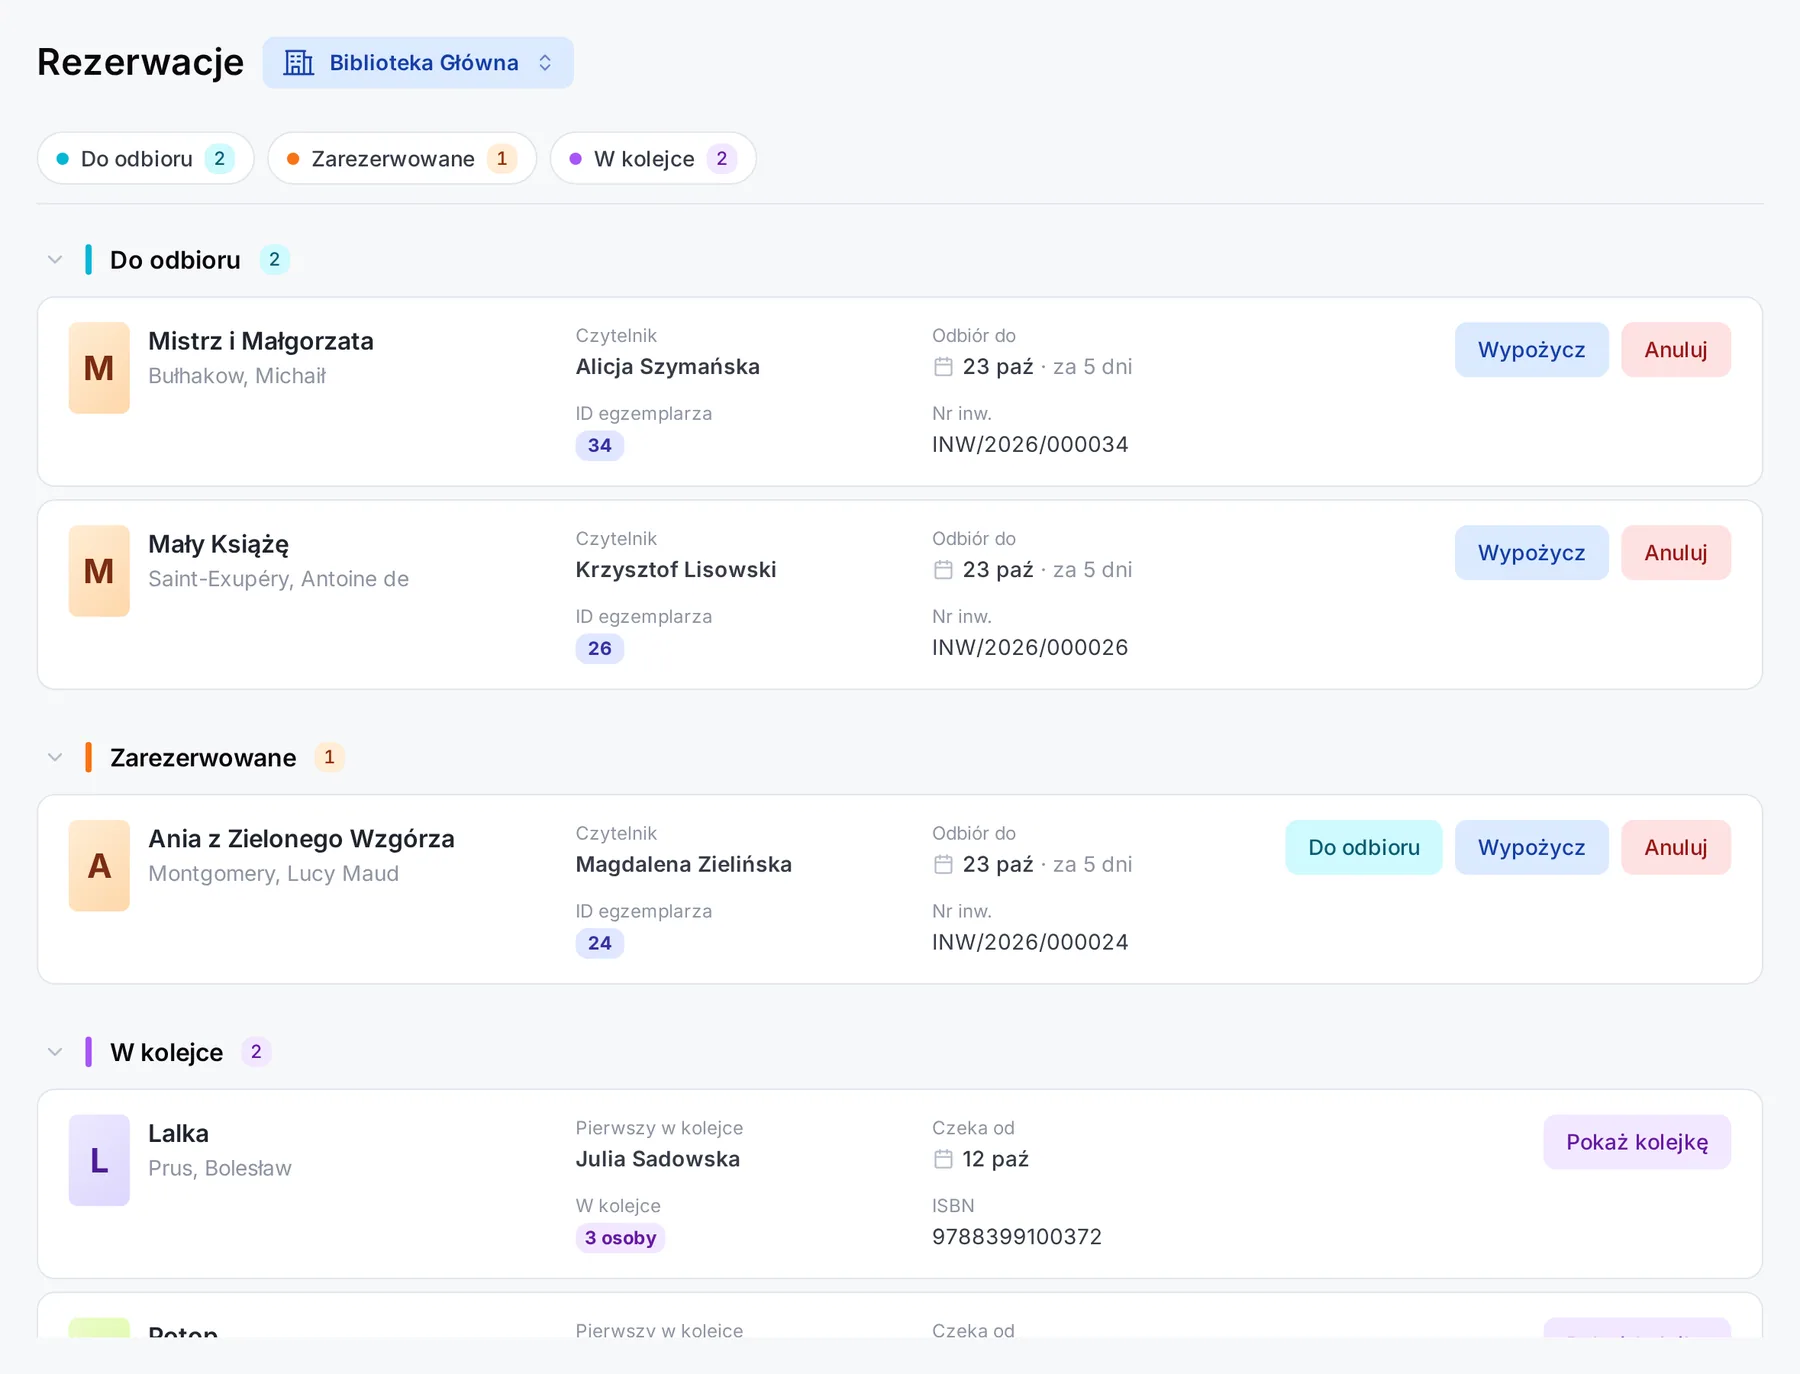Click inventory number INW/2026/000024
Viewport: 1800px width, 1374px height.
(x=1030, y=943)
